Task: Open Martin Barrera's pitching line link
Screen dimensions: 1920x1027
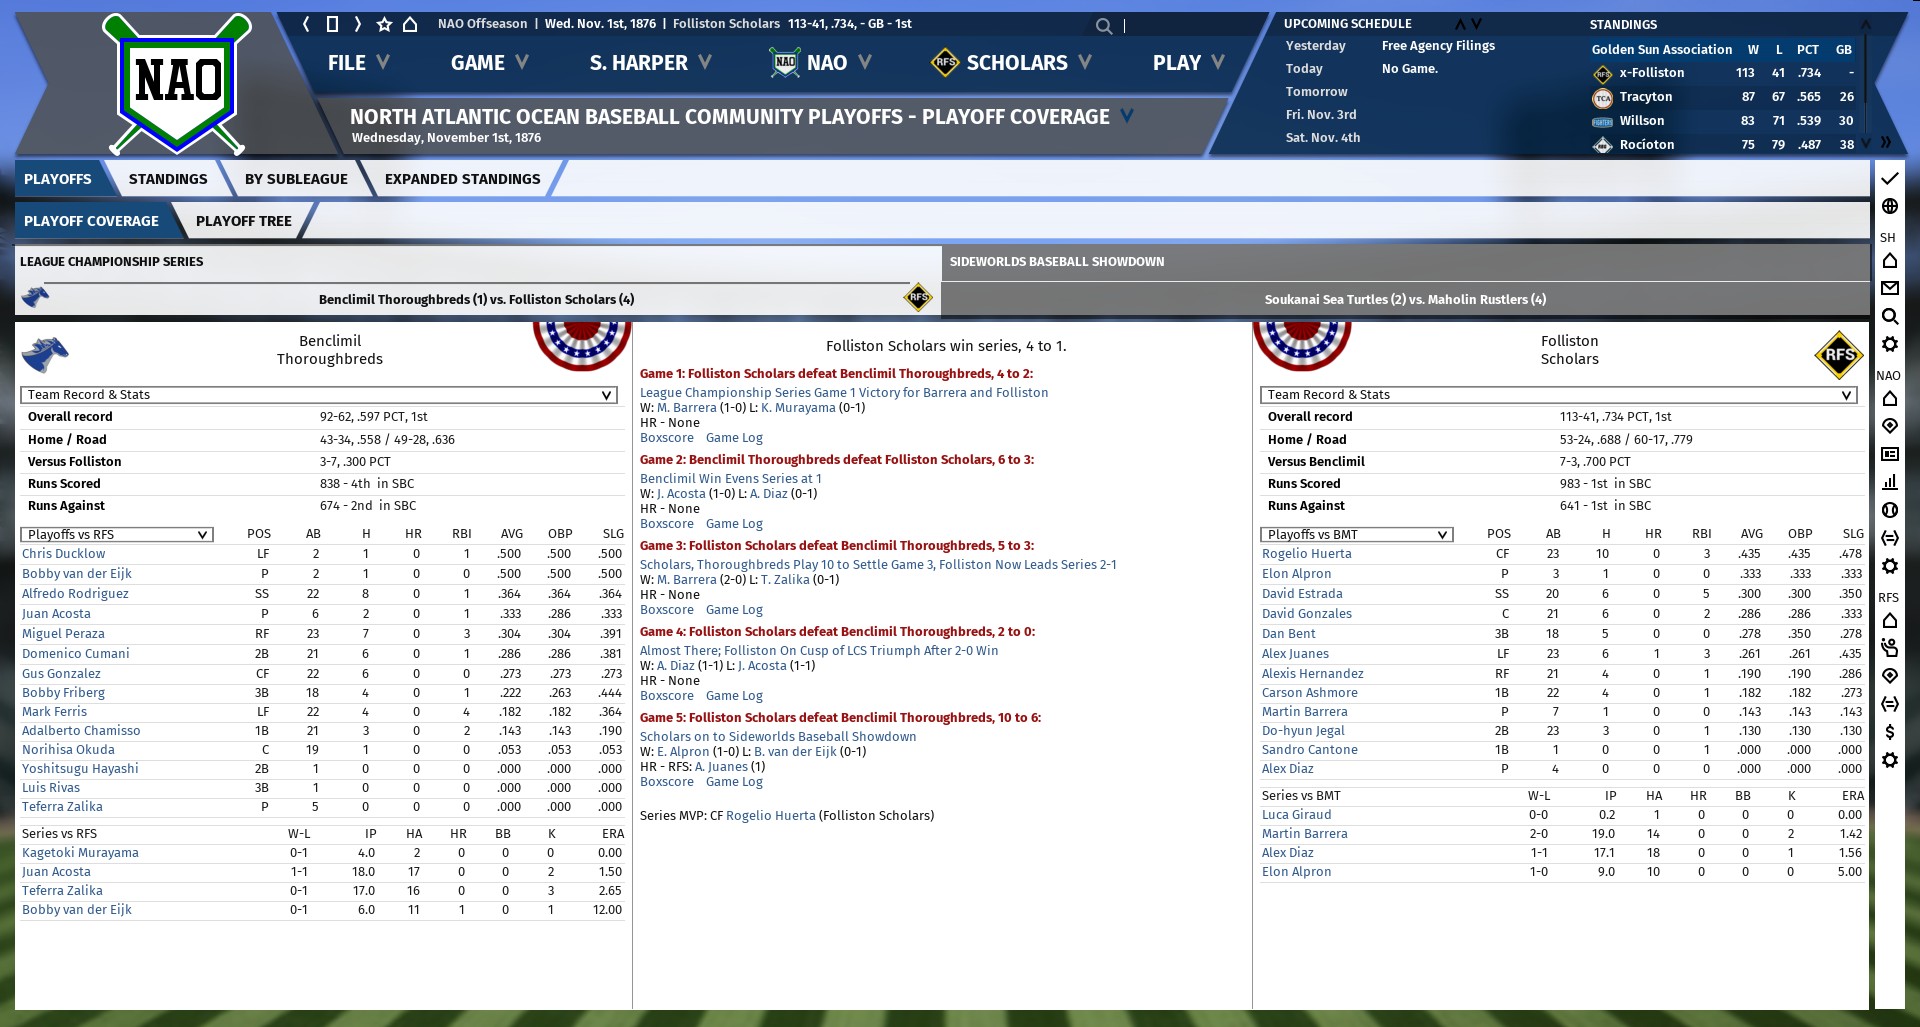Action: pyautogui.click(x=1304, y=834)
